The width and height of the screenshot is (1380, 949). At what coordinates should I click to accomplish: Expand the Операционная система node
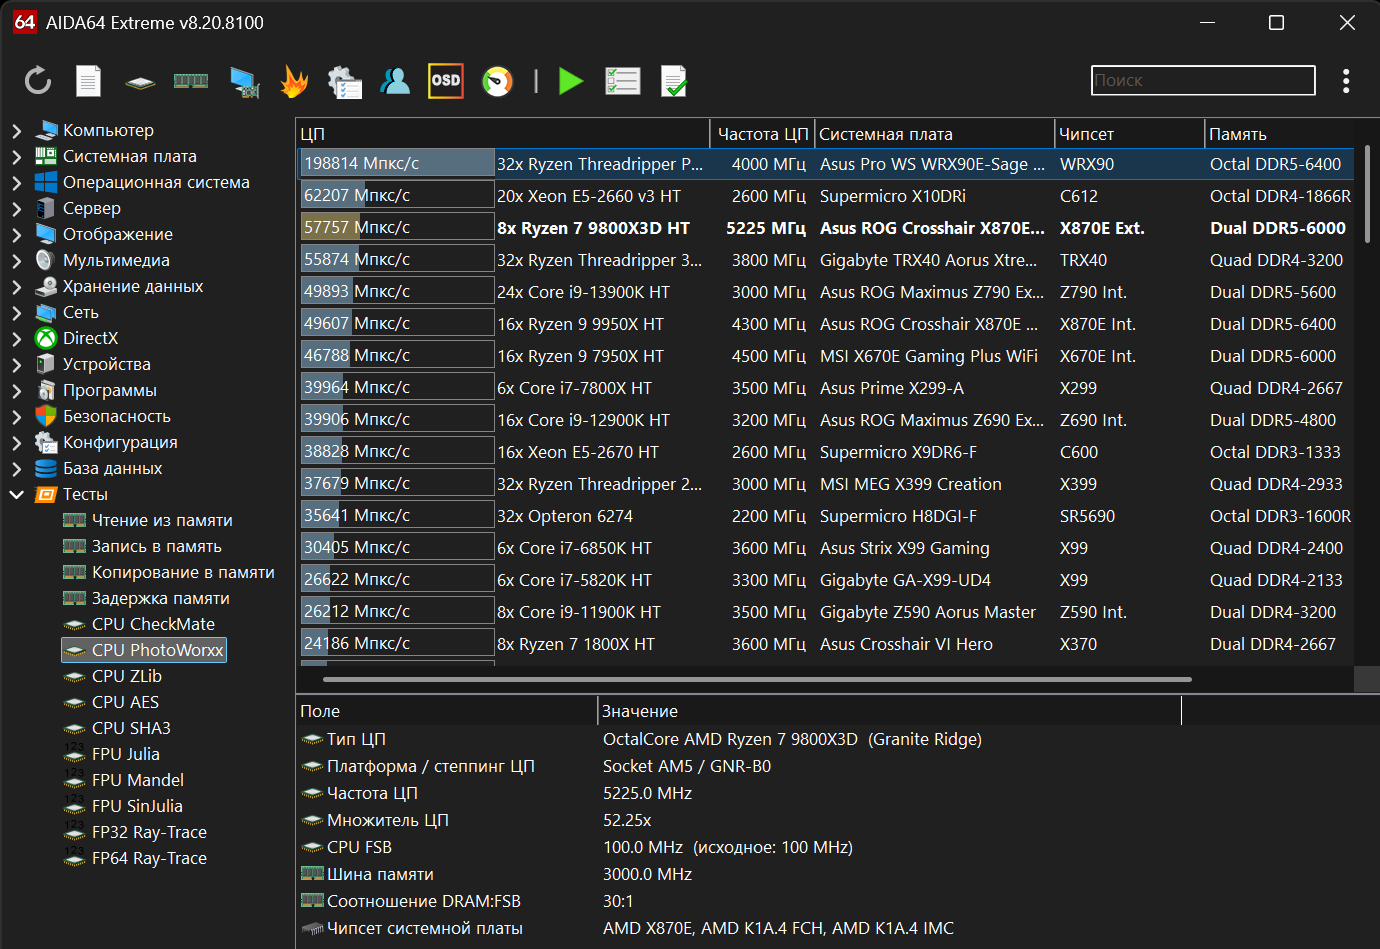coord(17,182)
